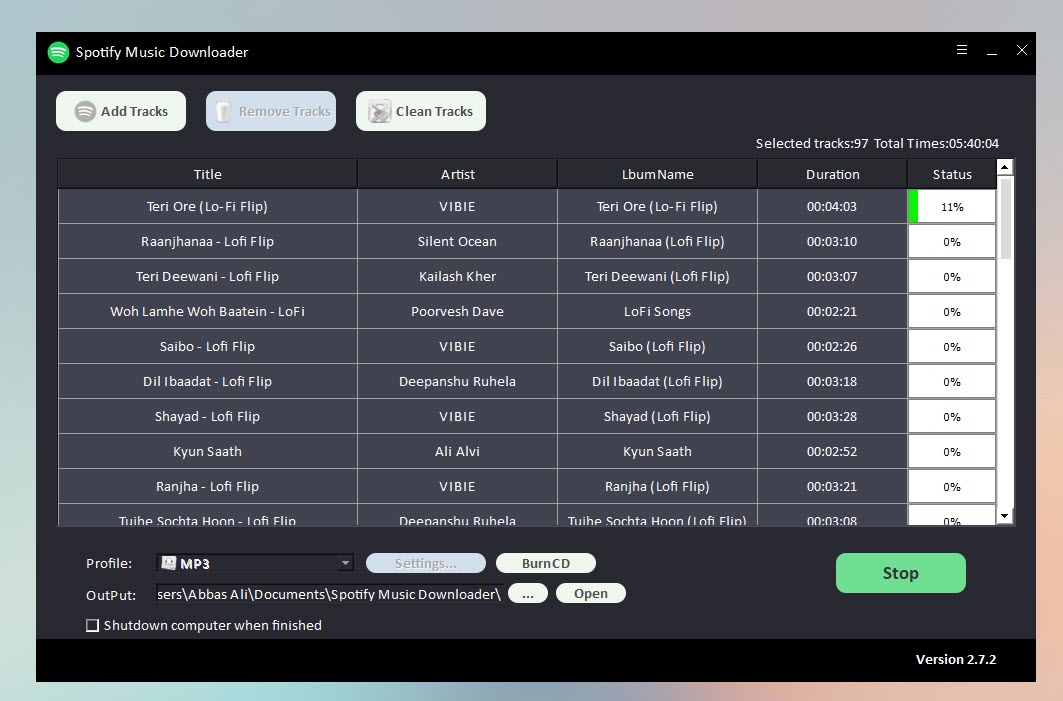Click the Status column header
This screenshot has height=701, width=1063.
(x=952, y=174)
